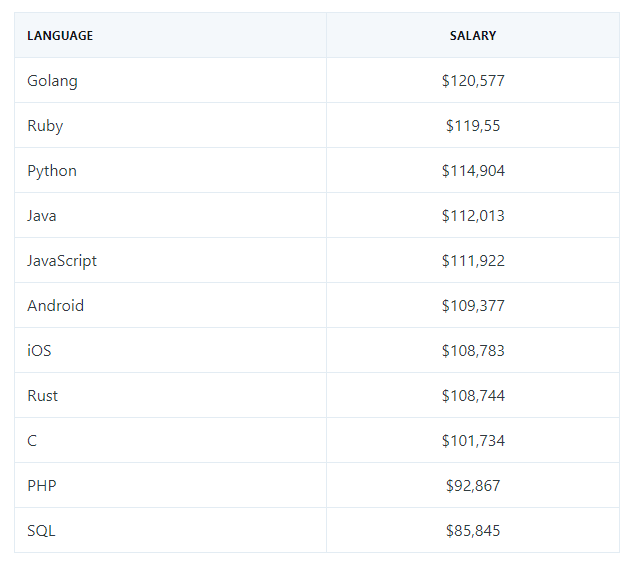Click the SALARY column header

pyautogui.click(x=473, y=36)
